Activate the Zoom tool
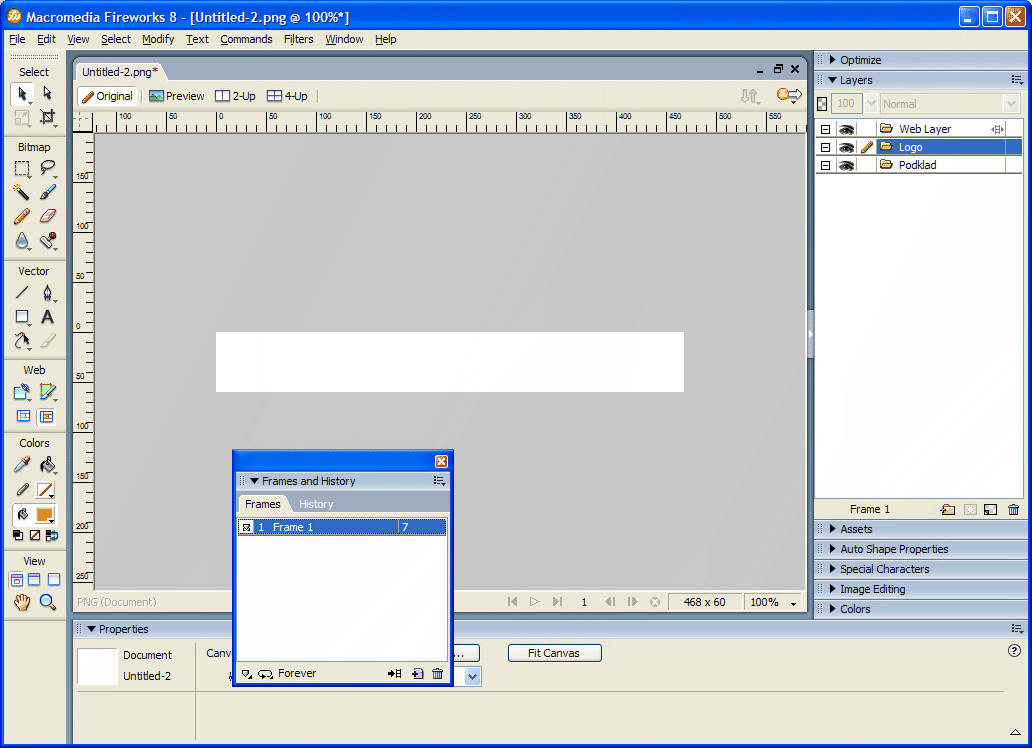1032x748 pixels. tap(47, 602)
